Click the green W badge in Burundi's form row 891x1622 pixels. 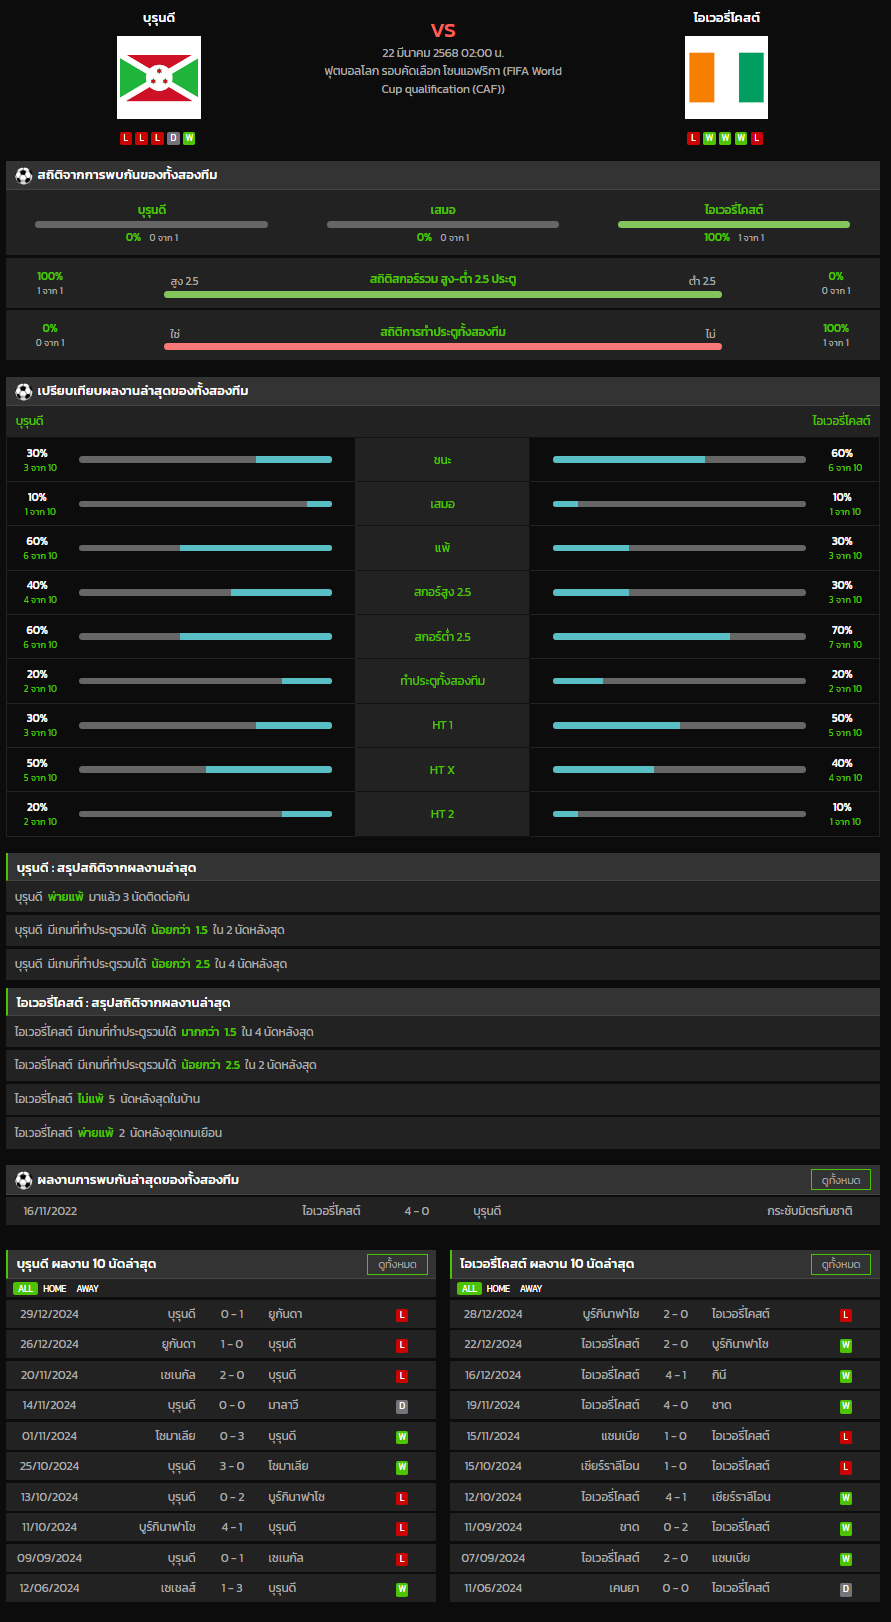[x=189, y=139]
